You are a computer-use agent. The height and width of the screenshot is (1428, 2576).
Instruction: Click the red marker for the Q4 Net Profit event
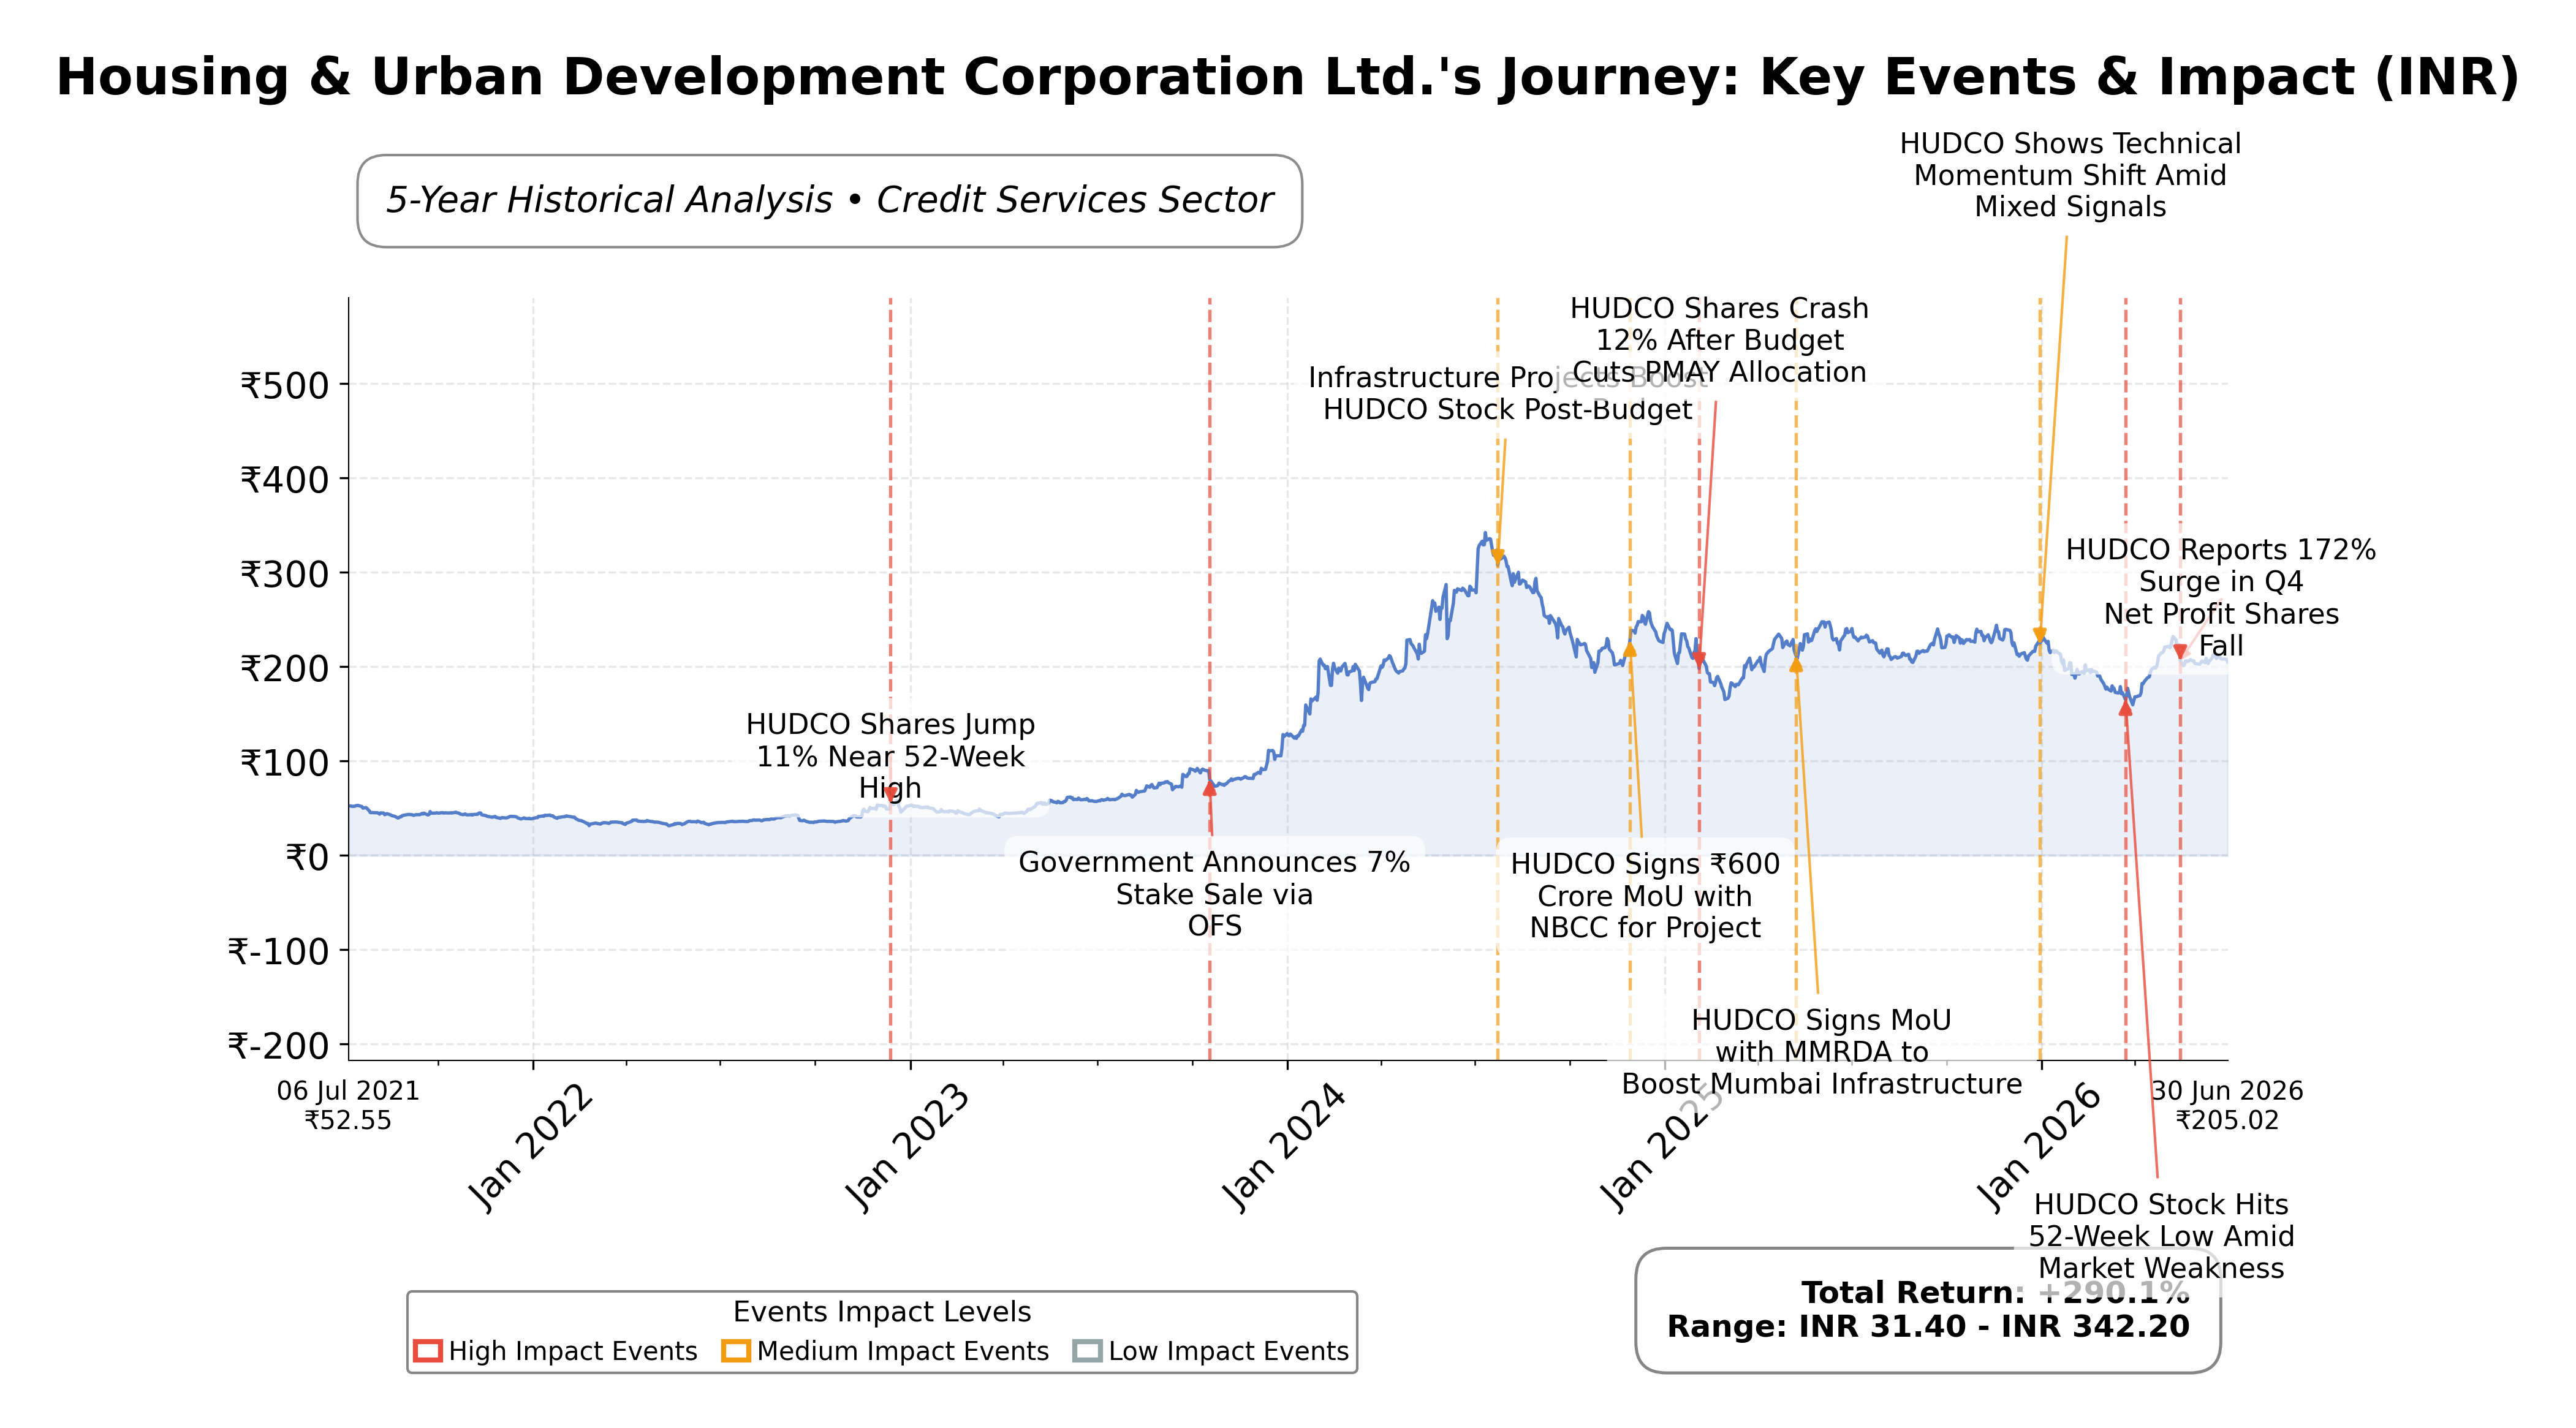click(x=2180, y=652)
